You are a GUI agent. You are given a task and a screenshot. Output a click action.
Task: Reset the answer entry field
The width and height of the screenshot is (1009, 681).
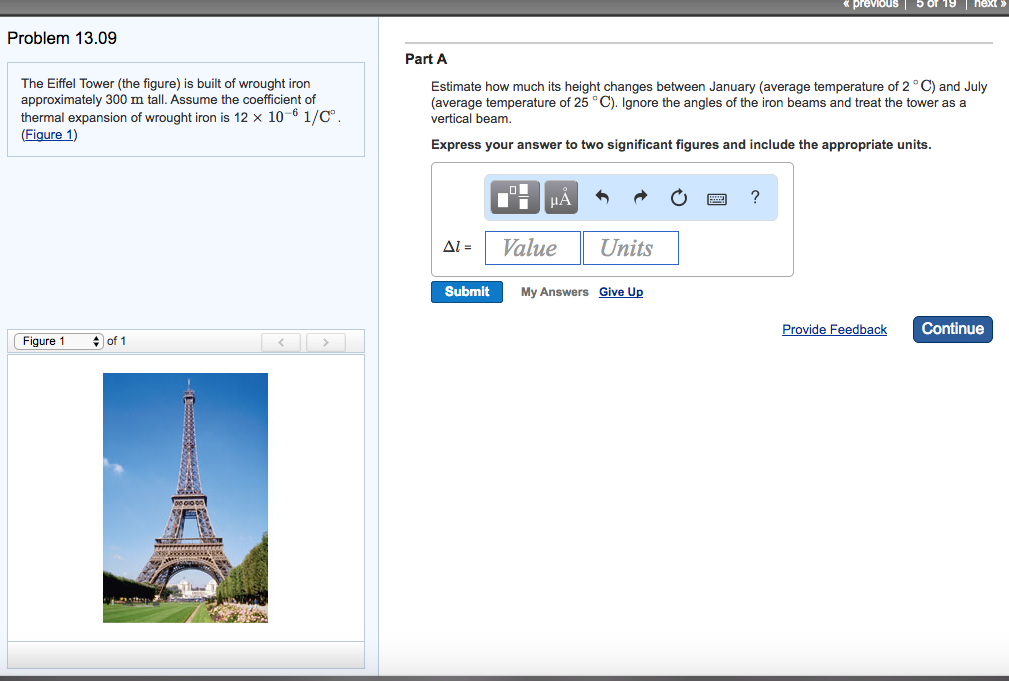coord(678,197)
